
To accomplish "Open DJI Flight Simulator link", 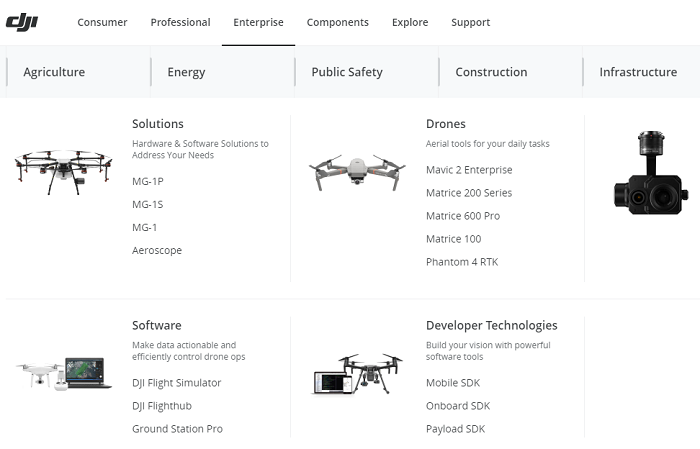I will tap(176, 383).
